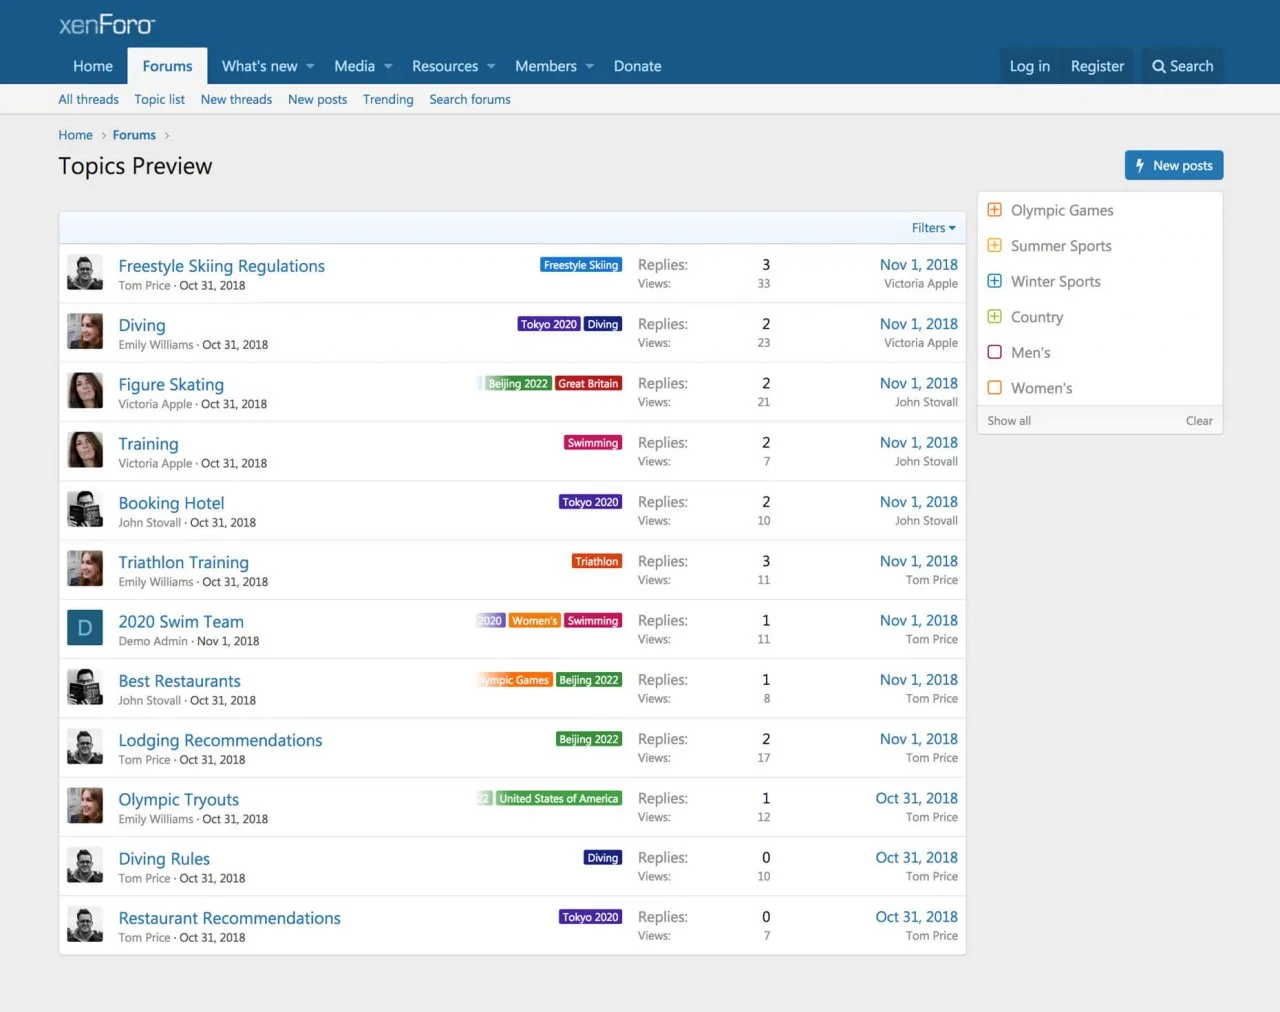This screenshot has width=1280, height=1012.
Task: Click the Log in button
Action: click(1029, 67)
